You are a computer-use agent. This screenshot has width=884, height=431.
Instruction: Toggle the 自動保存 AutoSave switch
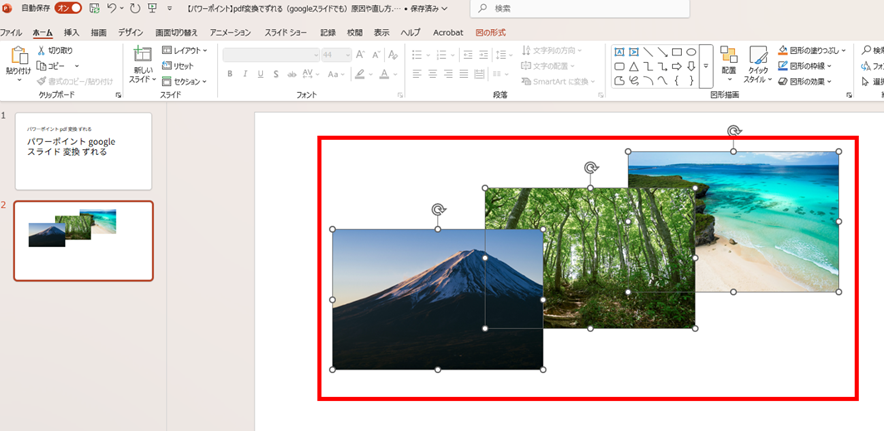(x=68, y=8)
